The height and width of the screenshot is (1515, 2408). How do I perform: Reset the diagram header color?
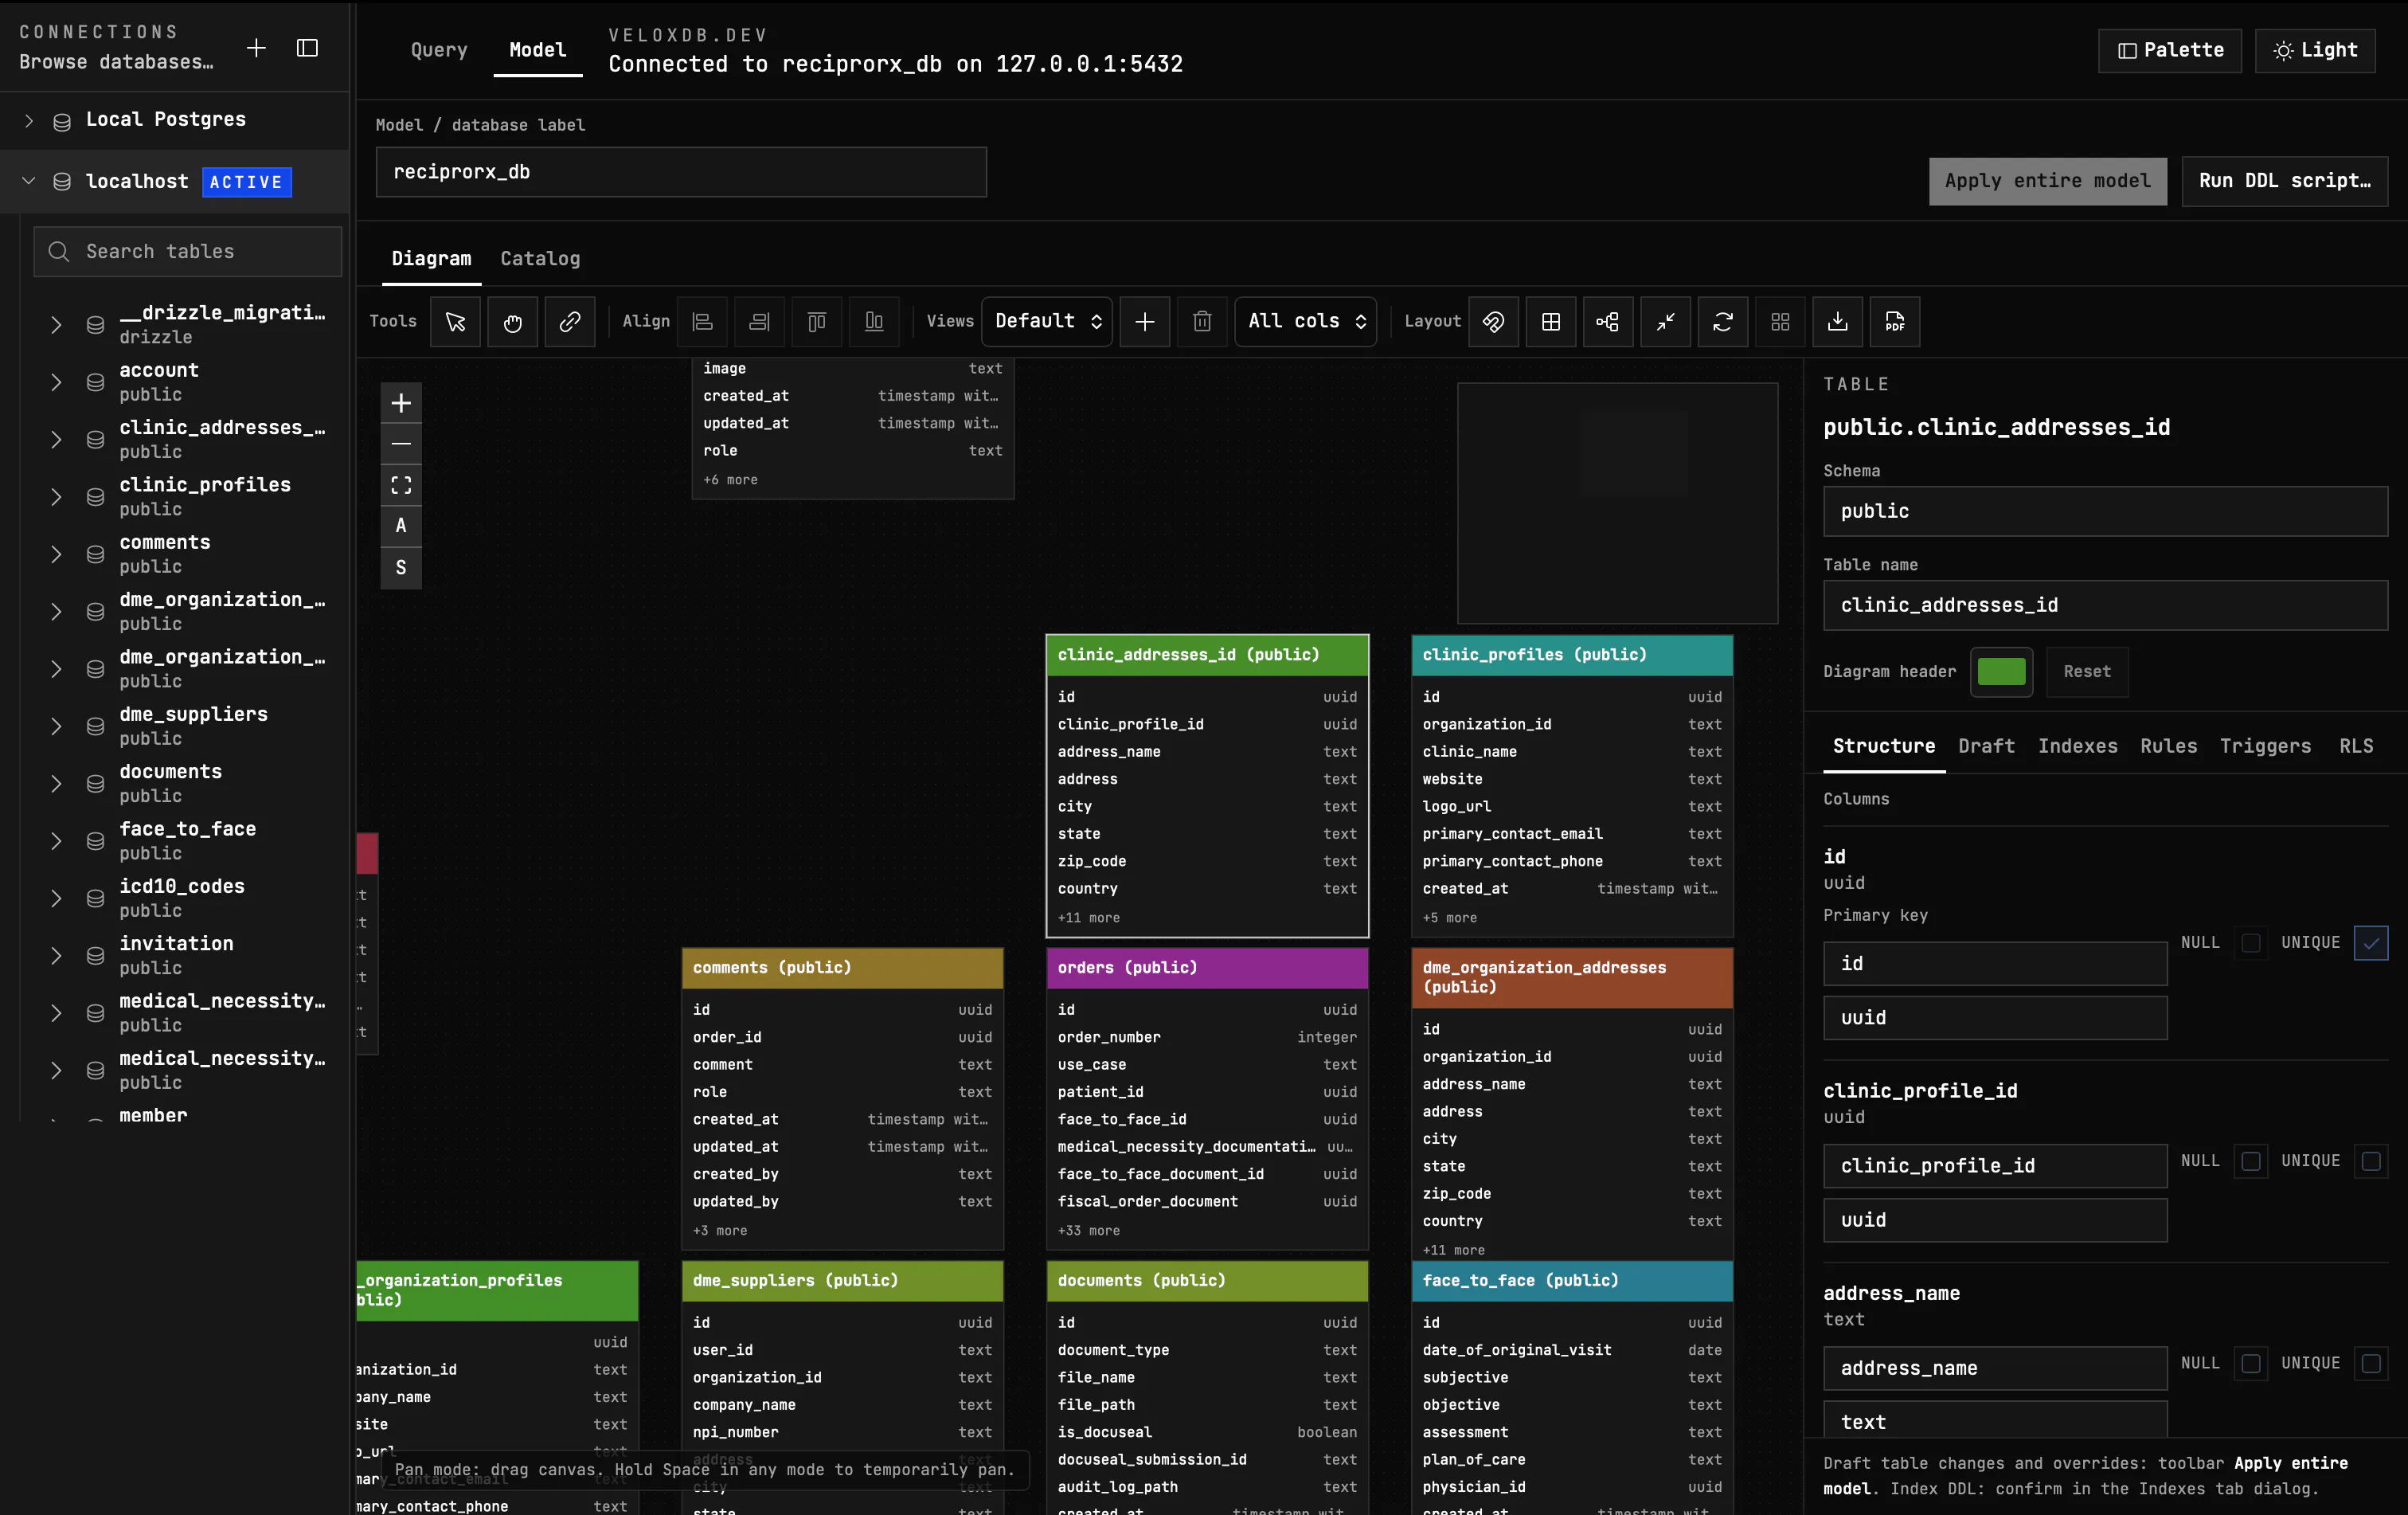pos(2087,672)
